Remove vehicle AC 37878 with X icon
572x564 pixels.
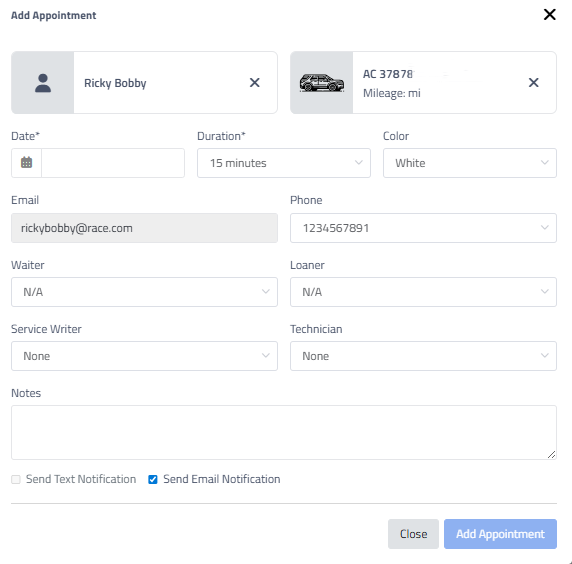click(x=533, y=82)
